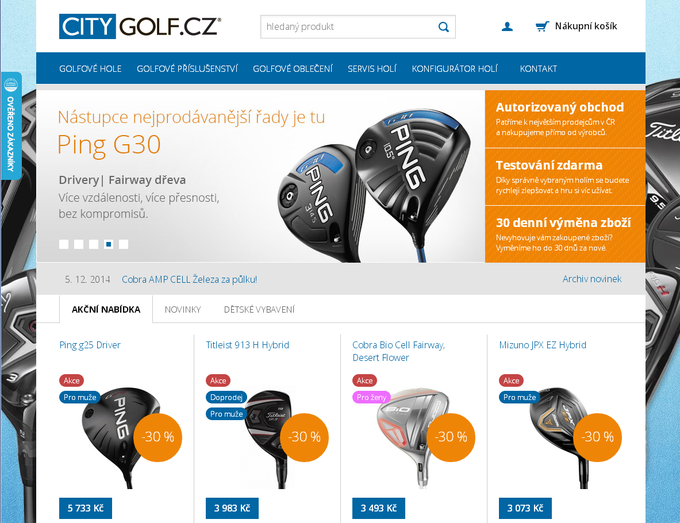This screenshot has height=523, width=680.
Task: Select the first banner slide indicator
Action: [x=64, y=244]
